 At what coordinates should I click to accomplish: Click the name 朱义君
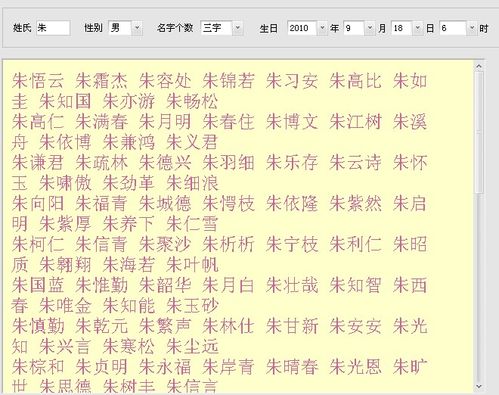coord(192,142)
